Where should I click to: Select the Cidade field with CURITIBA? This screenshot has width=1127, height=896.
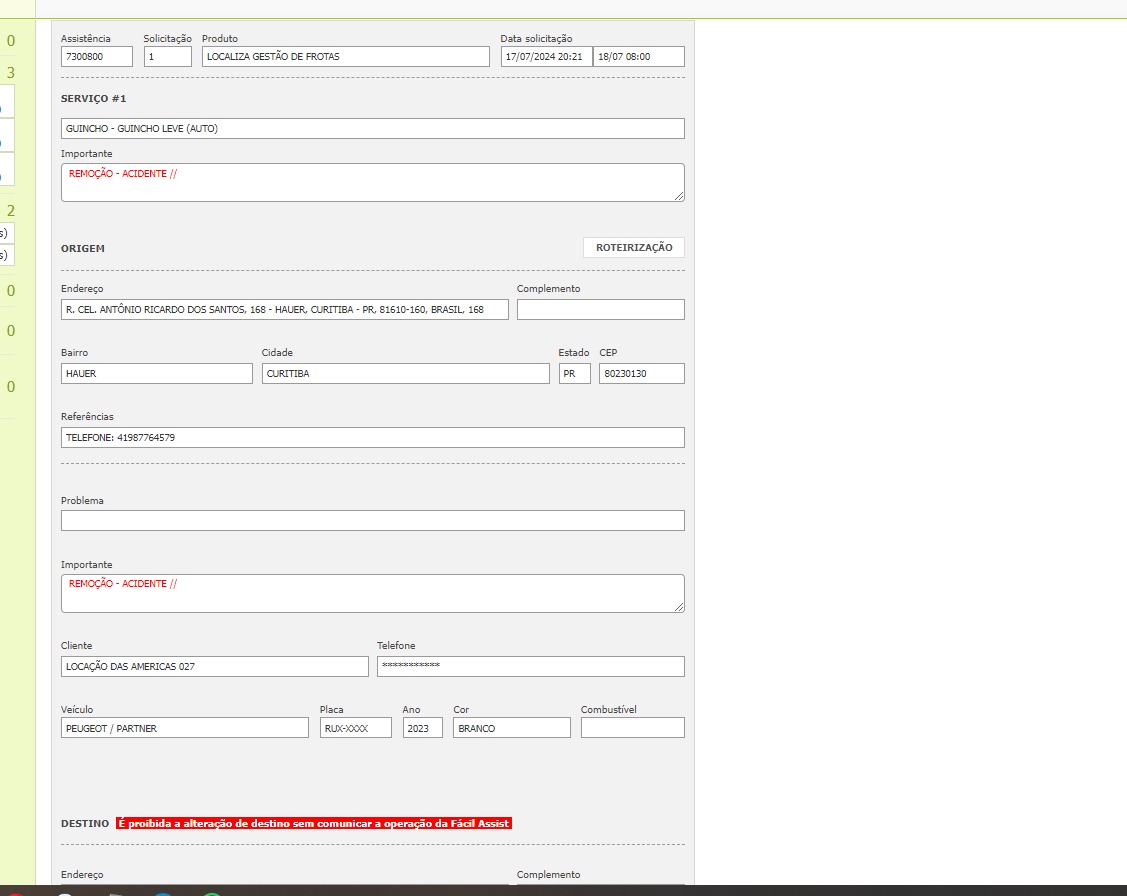[x=405, y=374]
